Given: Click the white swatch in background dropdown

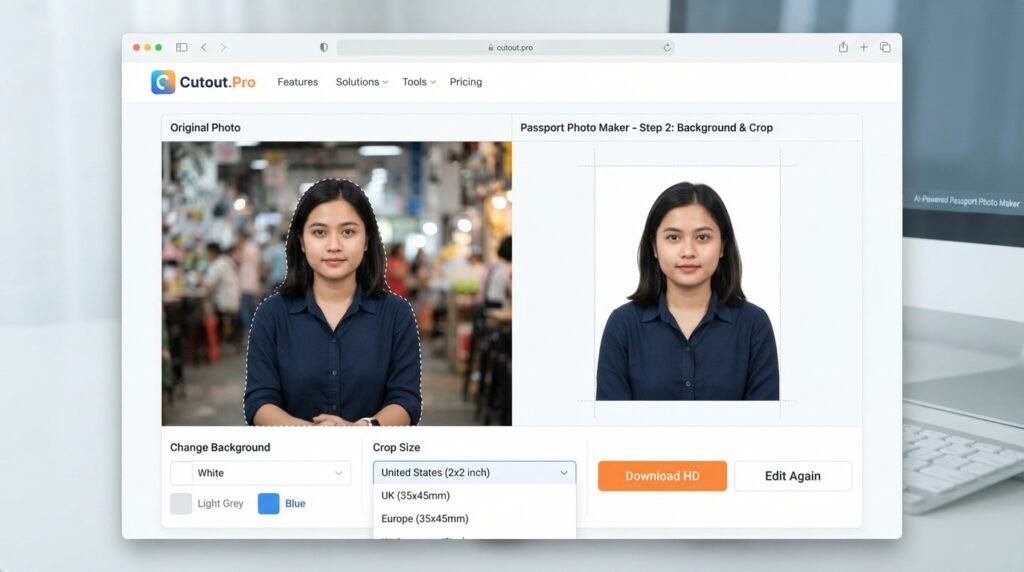Looking at the screenshot, I should (182, 473).
